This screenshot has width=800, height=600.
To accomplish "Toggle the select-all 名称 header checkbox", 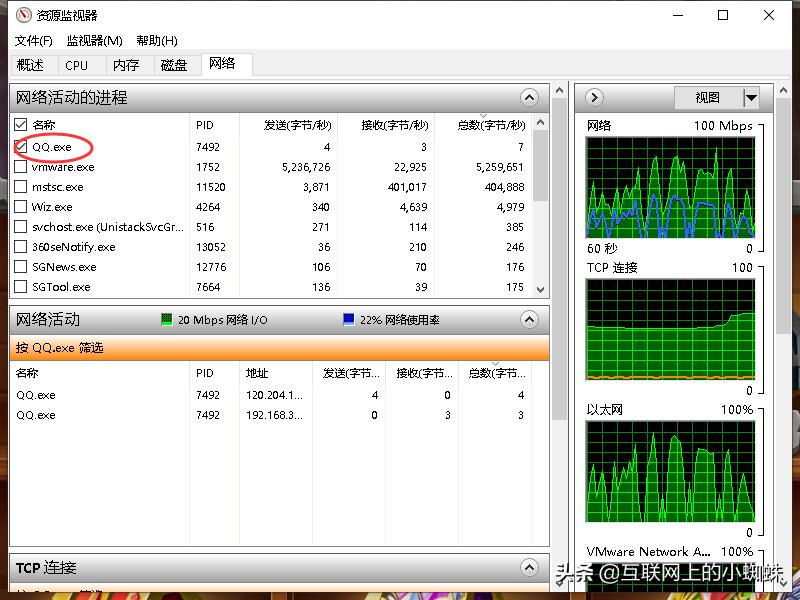I will [x=21, y=125].
